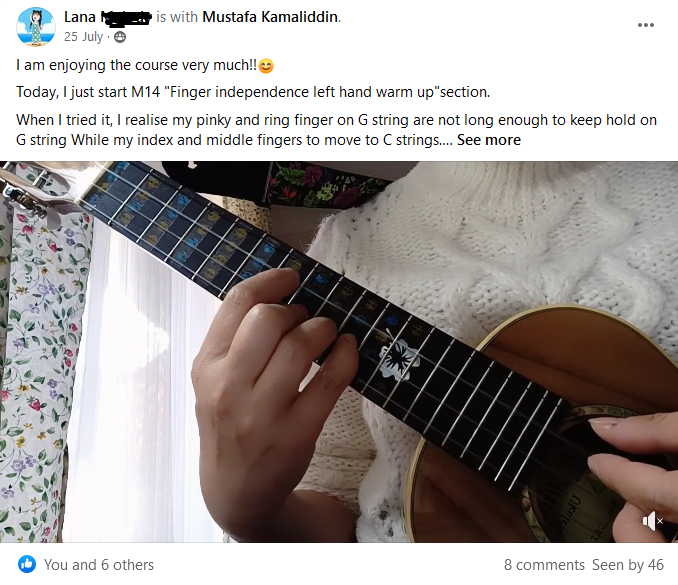Open the post via the 25 July timestamp
The width and height of the screenshot is (678, 585).
tap(83, 37)
